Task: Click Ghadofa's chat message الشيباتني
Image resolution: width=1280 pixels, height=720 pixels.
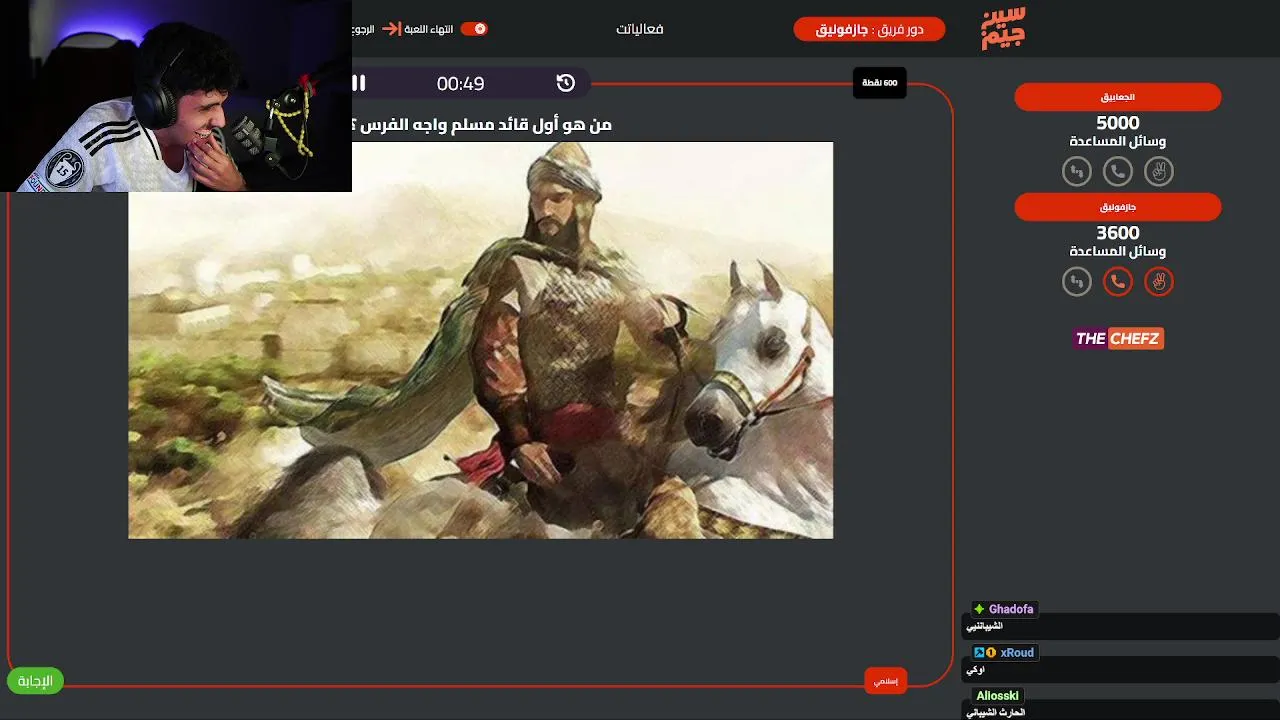Action: [984, 626]
